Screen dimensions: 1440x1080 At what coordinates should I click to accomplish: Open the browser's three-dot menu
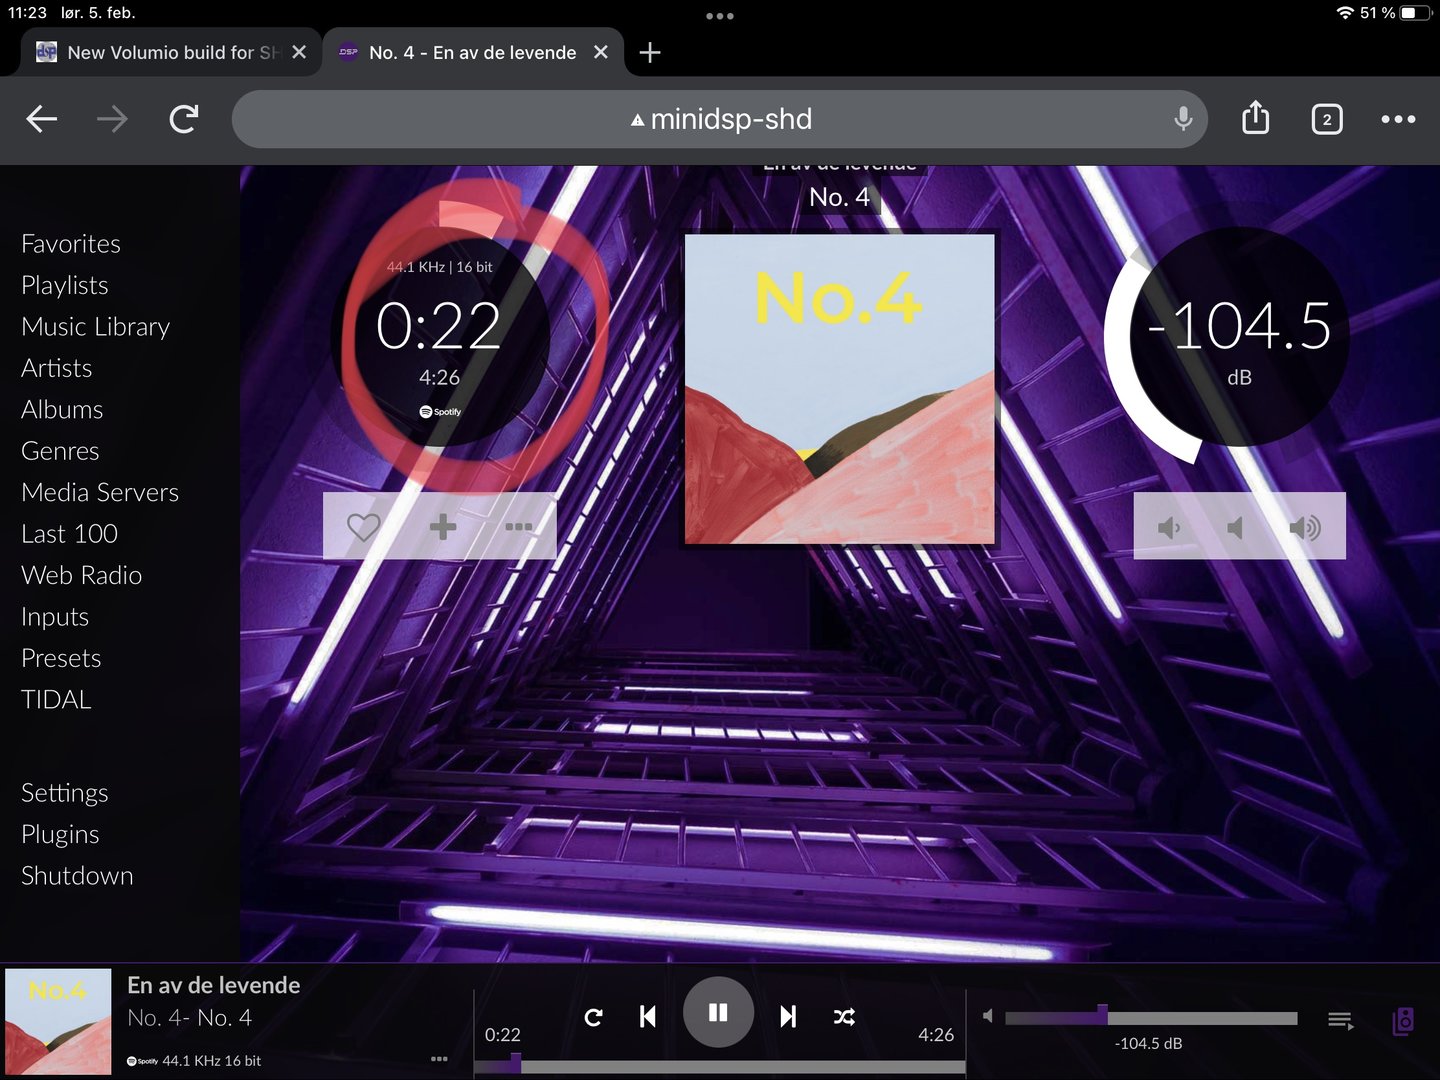1398,119
